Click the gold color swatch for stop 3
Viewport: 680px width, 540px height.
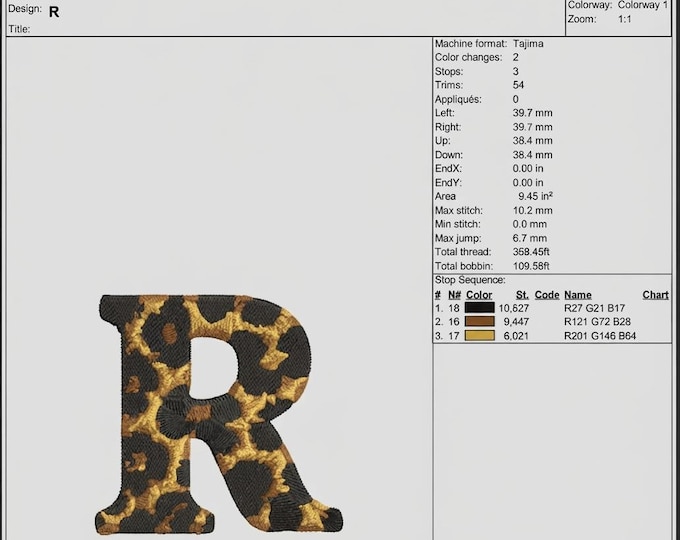(479, 335)
